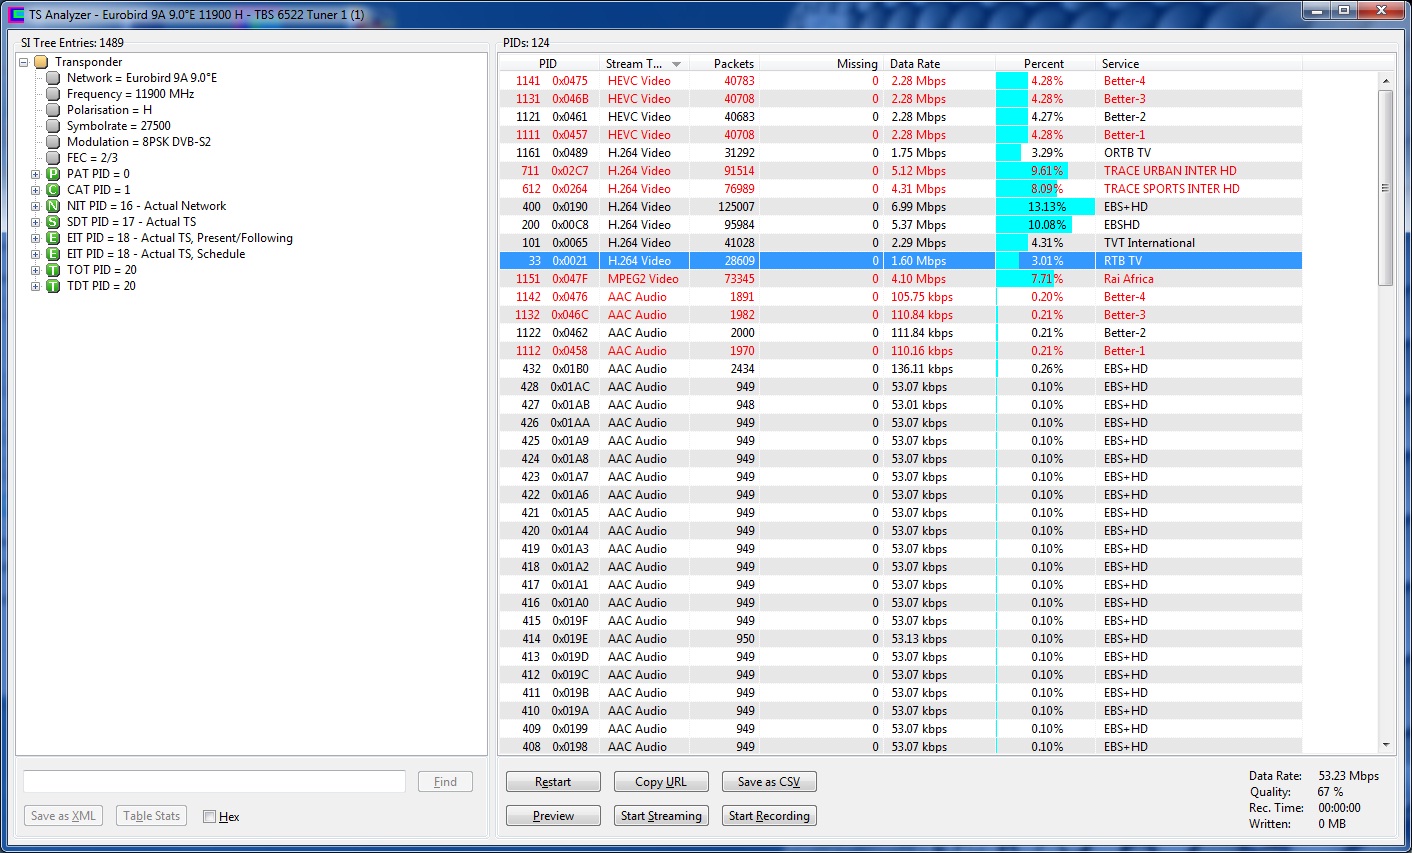Click the search input field above Find
1412x853 pixels.
pyautogui.click(x=214, y=782)
